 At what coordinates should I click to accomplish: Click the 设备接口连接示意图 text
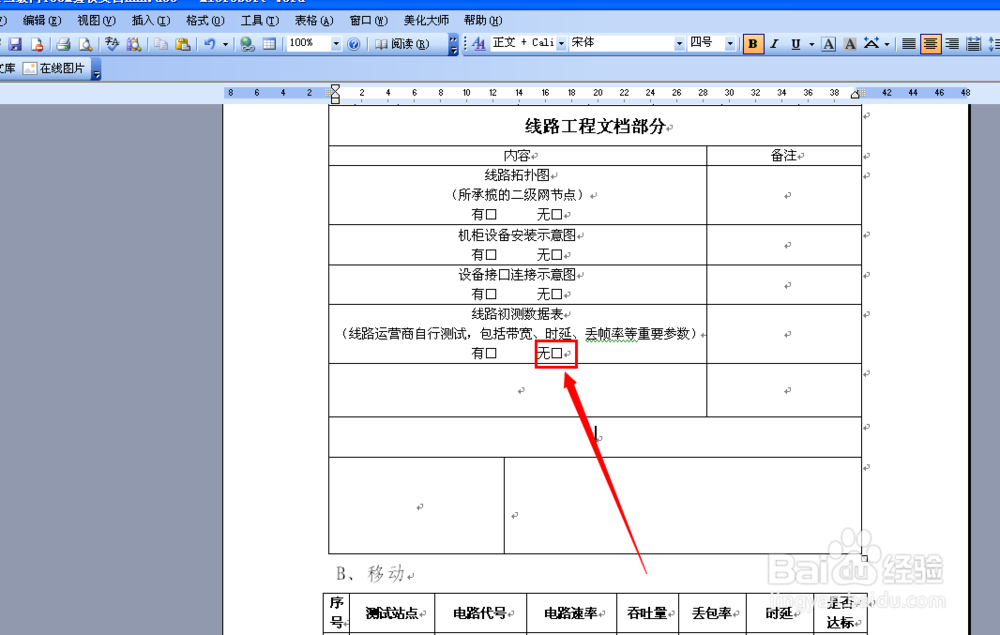517,275
